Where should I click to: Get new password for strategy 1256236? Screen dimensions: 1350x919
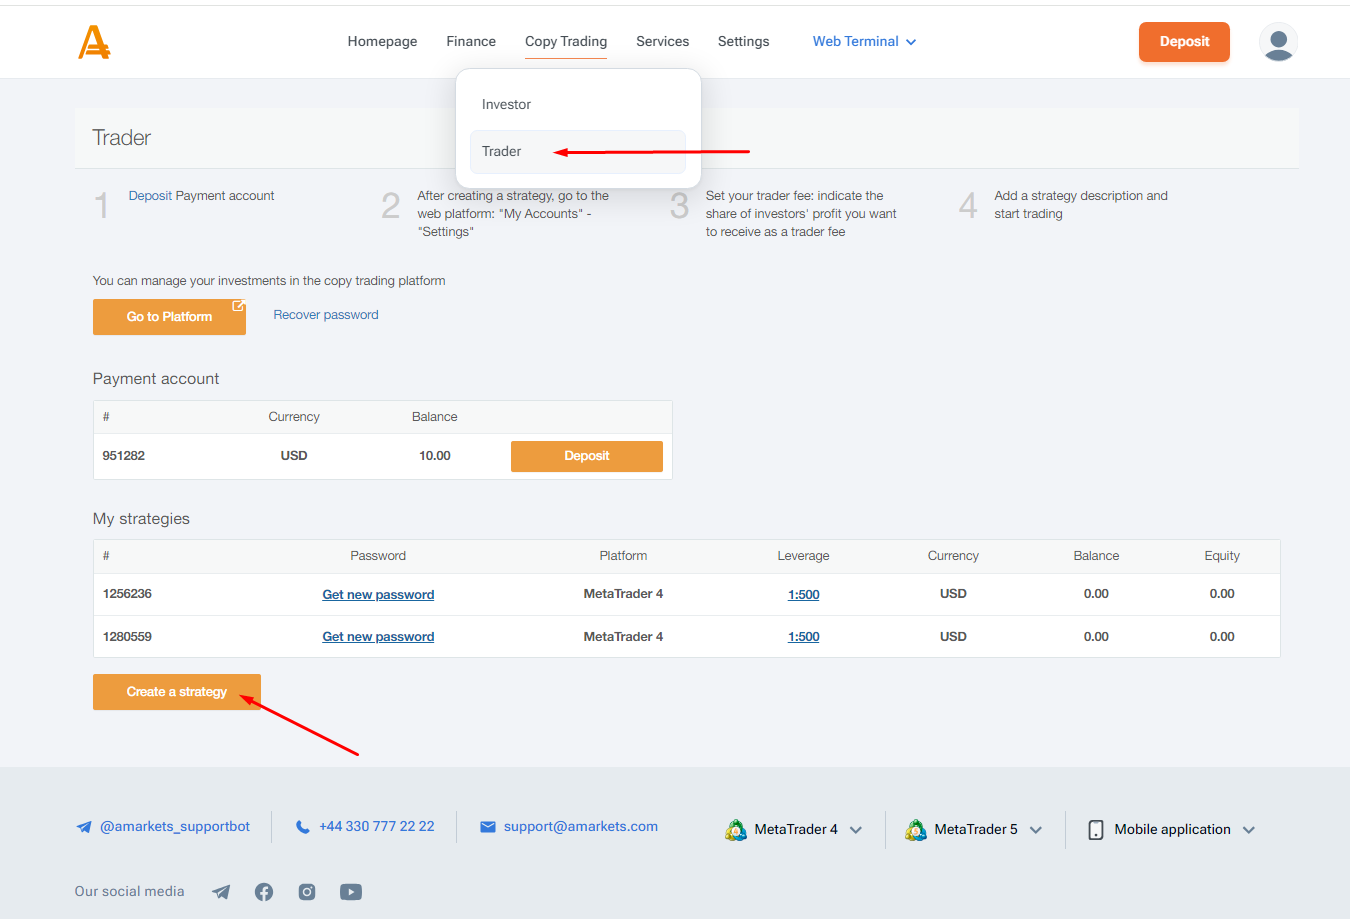pyautogui.click(x=378, y=595)
